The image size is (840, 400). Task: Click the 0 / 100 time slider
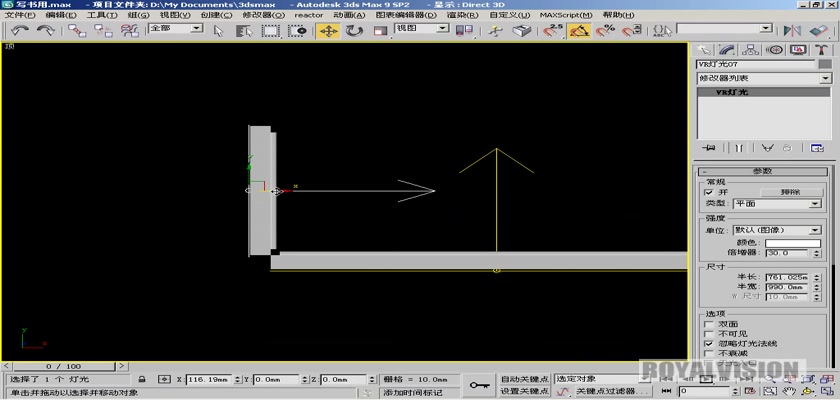coord(63,366)
